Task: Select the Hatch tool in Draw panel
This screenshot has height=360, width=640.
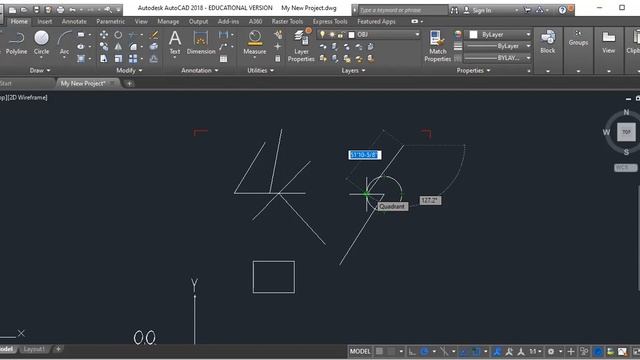Action: pyautogui.click(x=81, y=59)
